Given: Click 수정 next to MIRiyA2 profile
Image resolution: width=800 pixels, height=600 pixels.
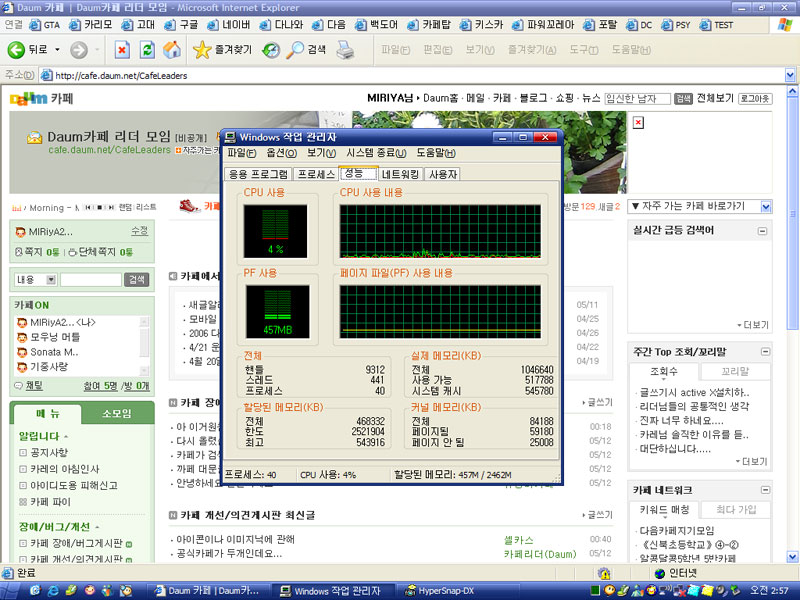Looking at the screenshot, I should (x=139, y=231).
